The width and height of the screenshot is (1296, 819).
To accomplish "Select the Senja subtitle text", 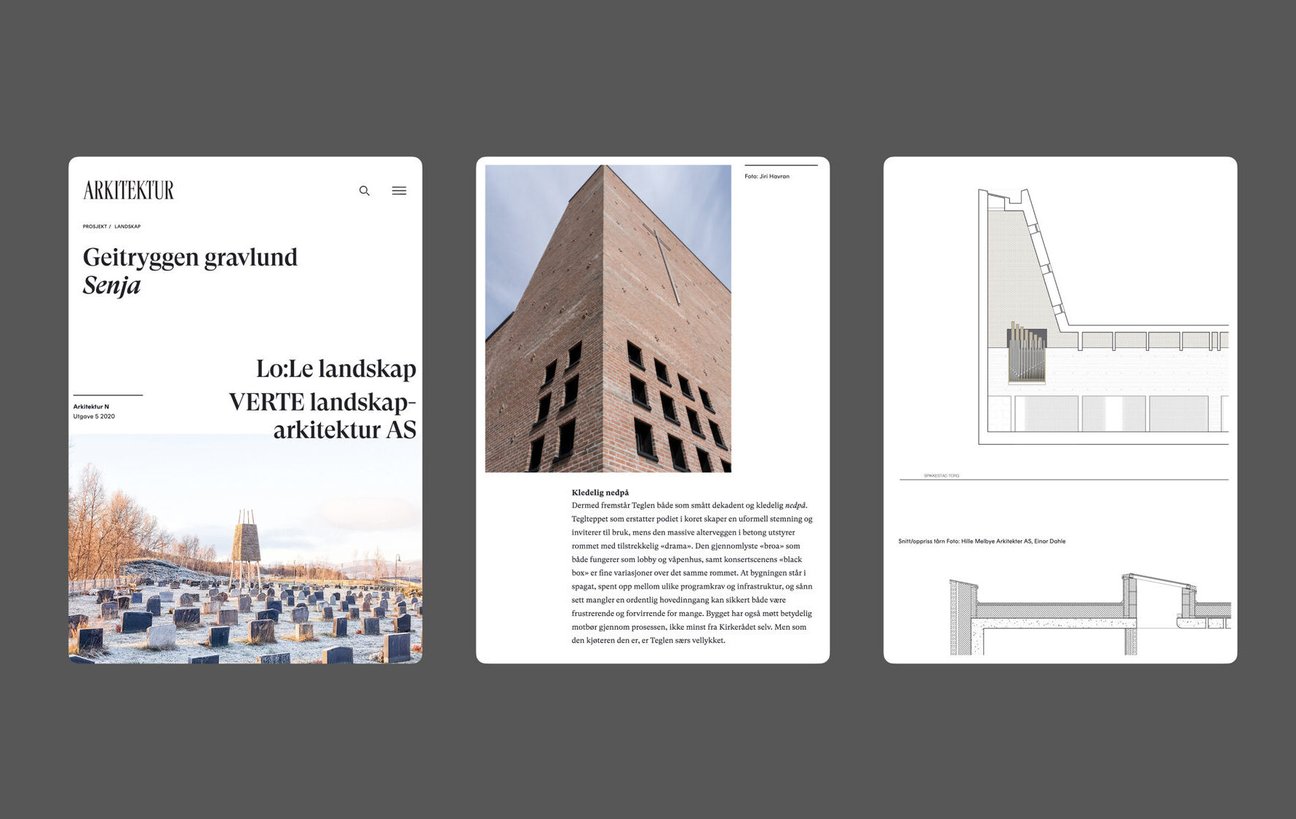I will (x=111, y=286).
